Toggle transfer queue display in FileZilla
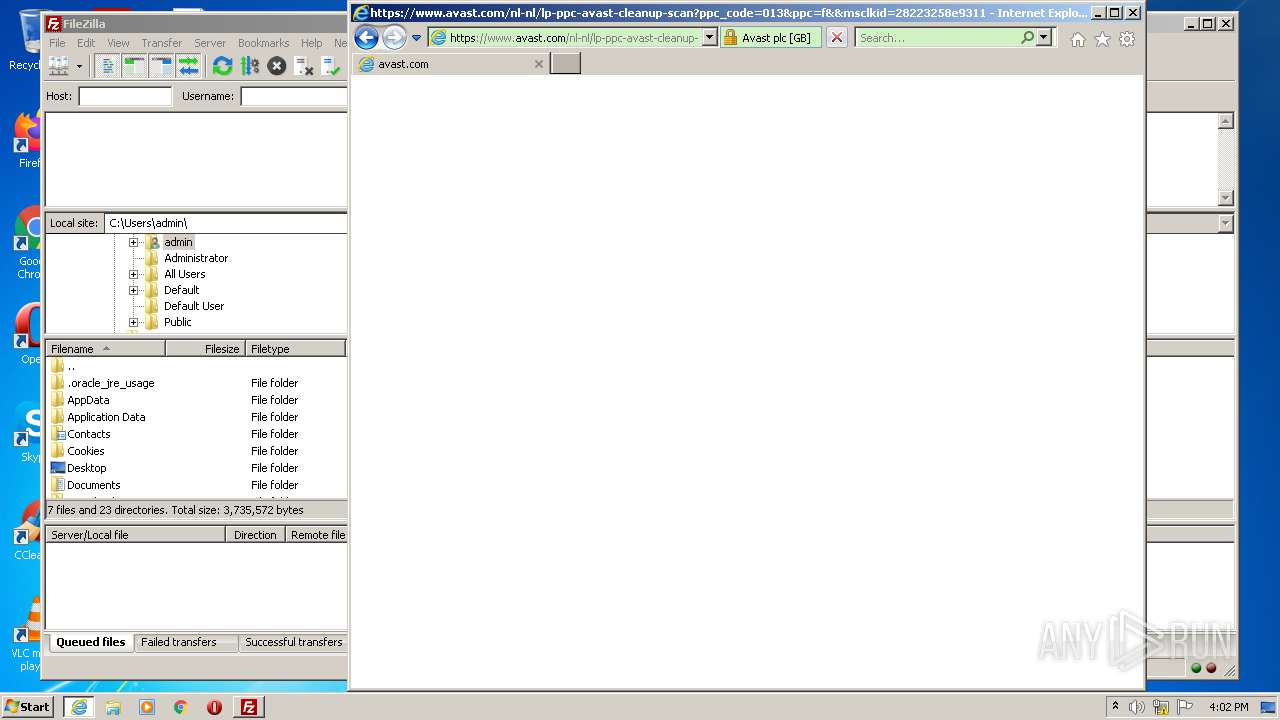 [188, 66]
